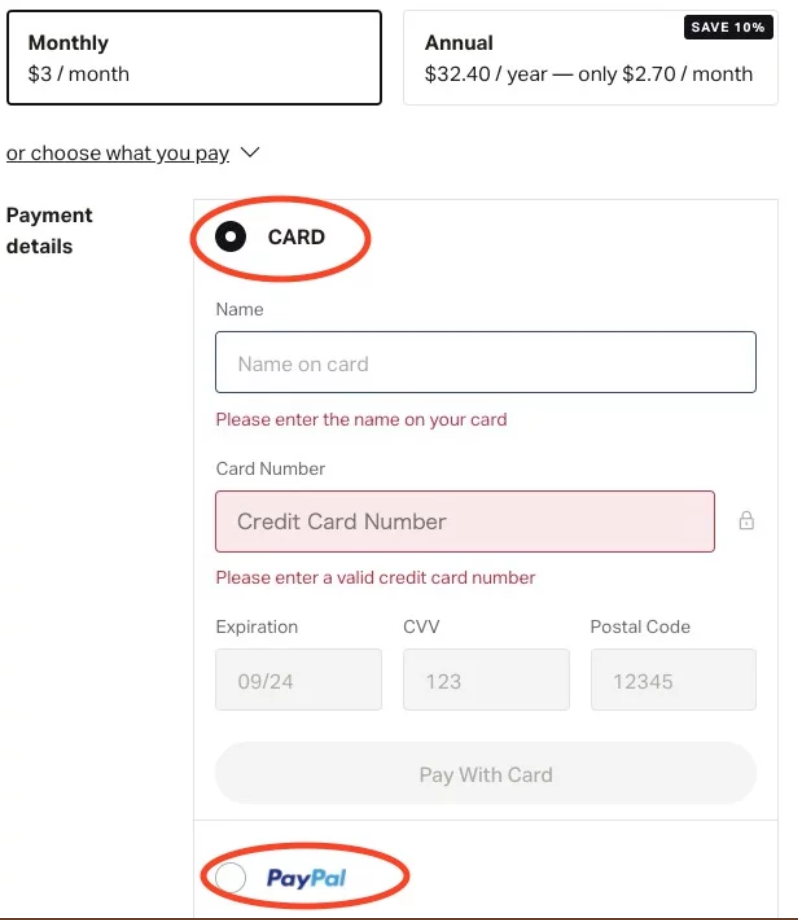Viewport: 798px width, 920px height.
Task: Focus the CVV input box
Action: [485, 680]
